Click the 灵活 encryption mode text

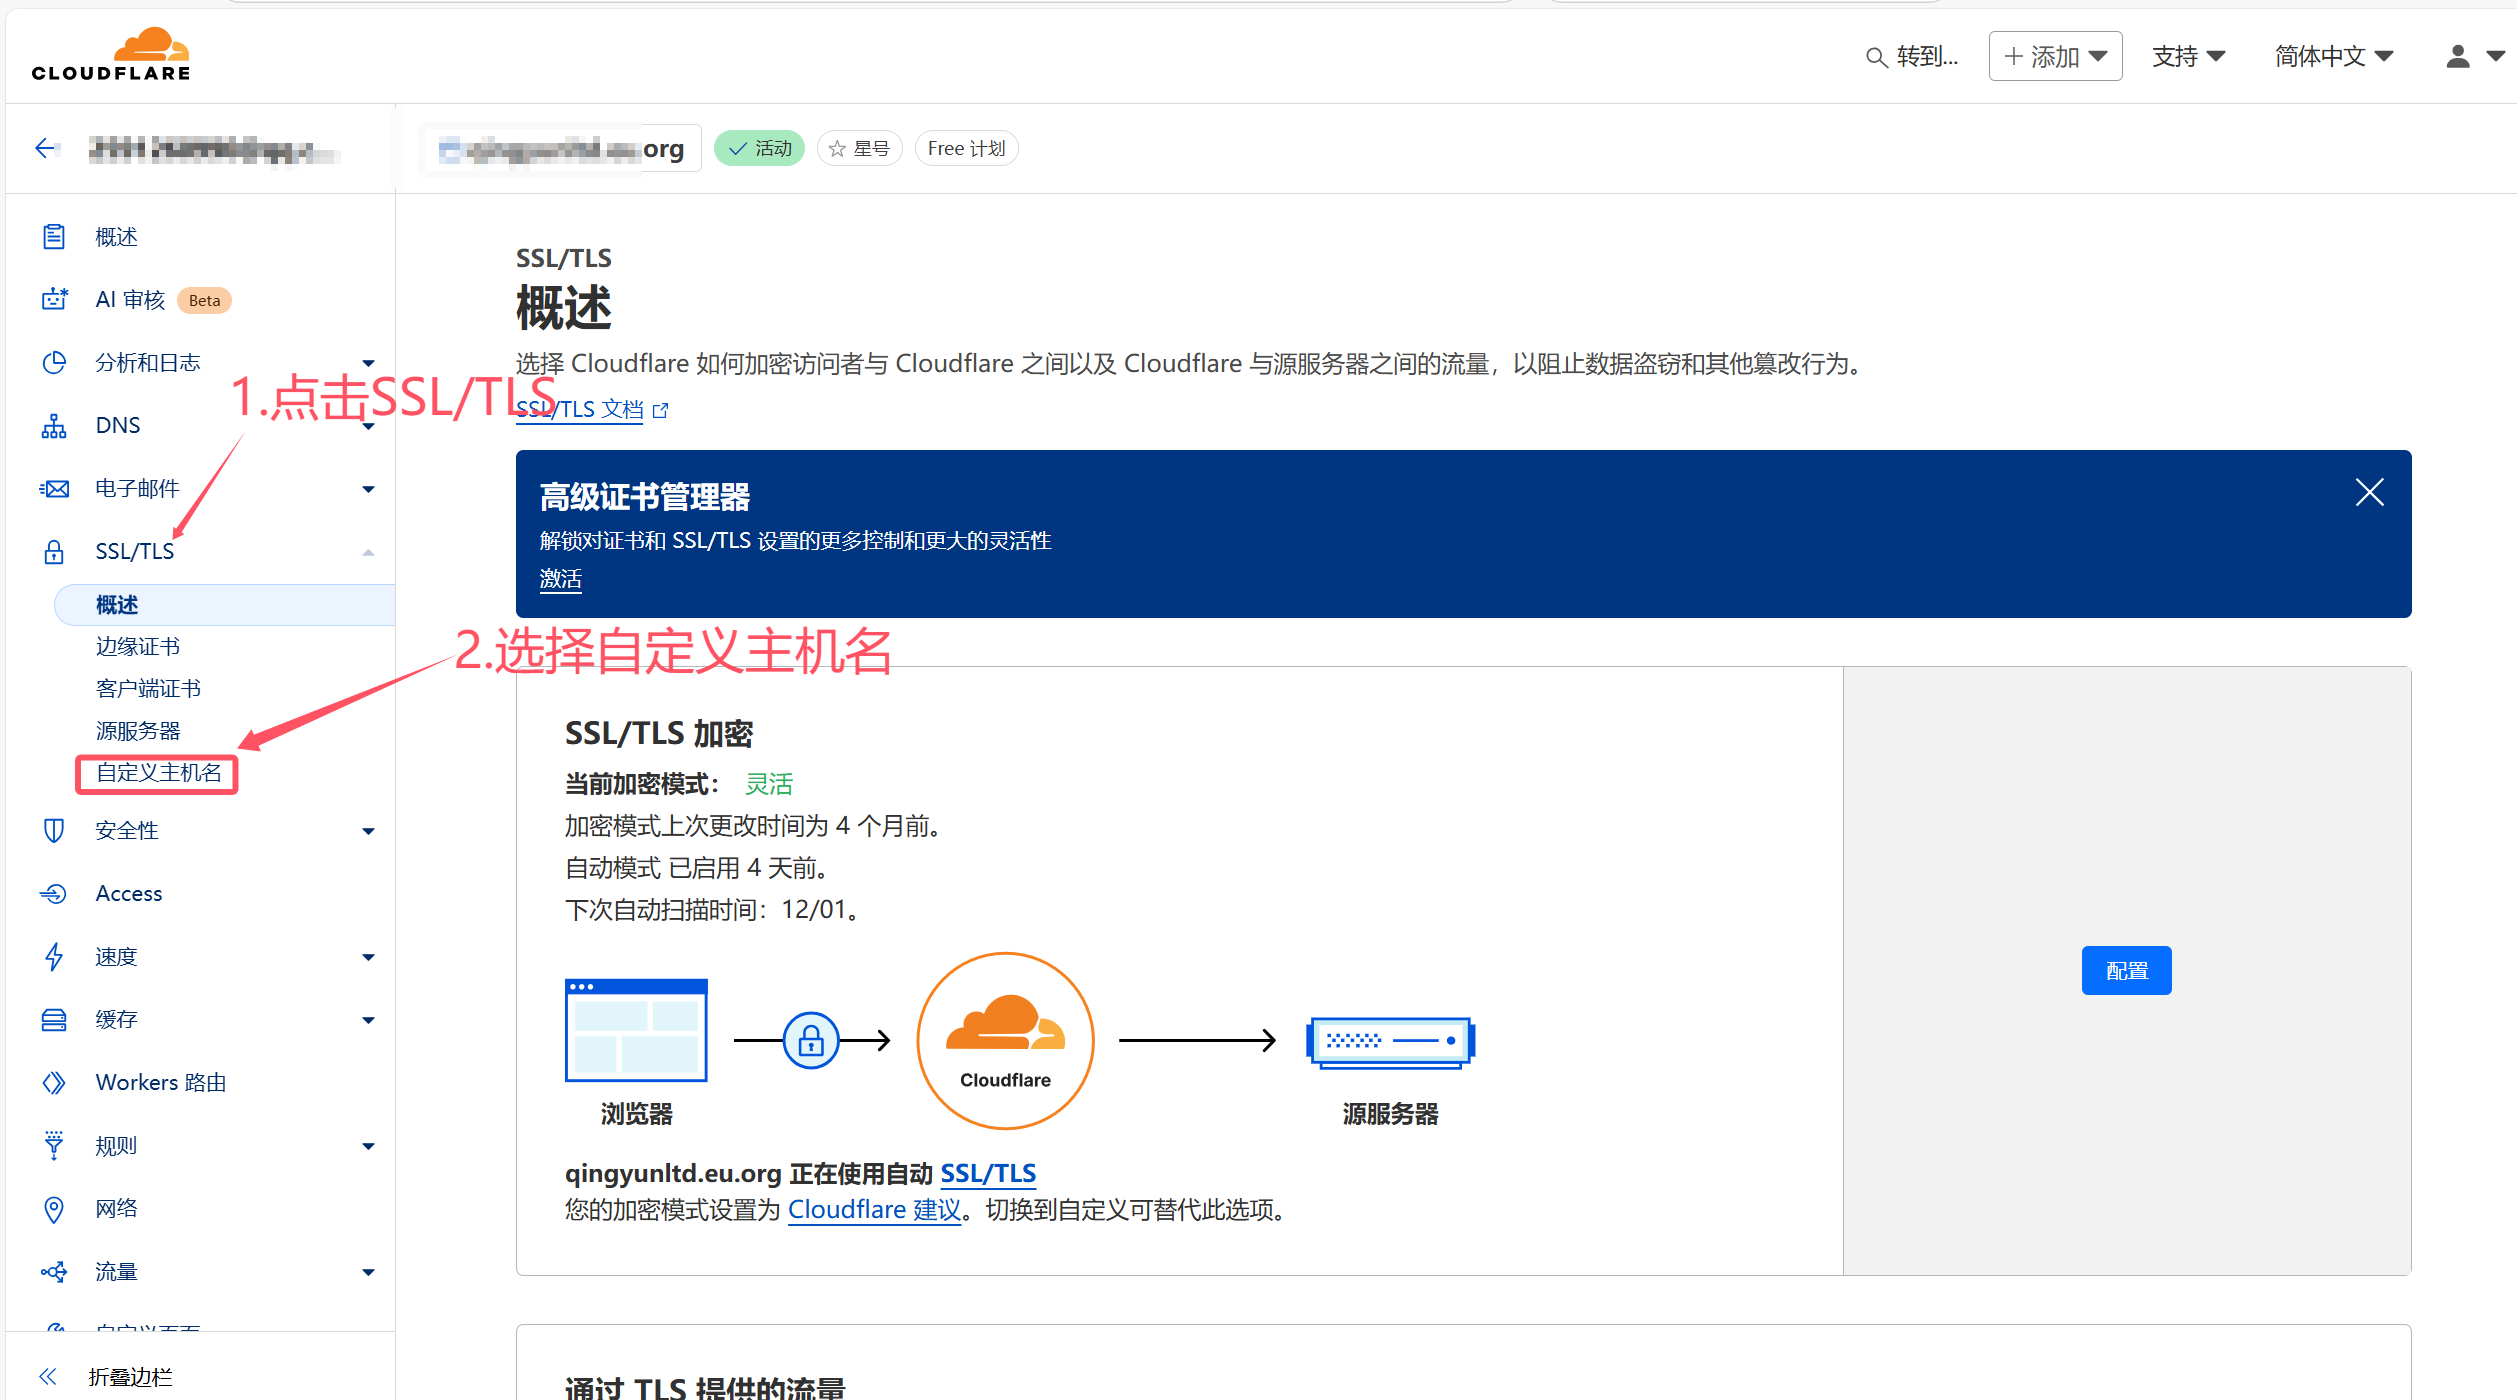(769, 784)
